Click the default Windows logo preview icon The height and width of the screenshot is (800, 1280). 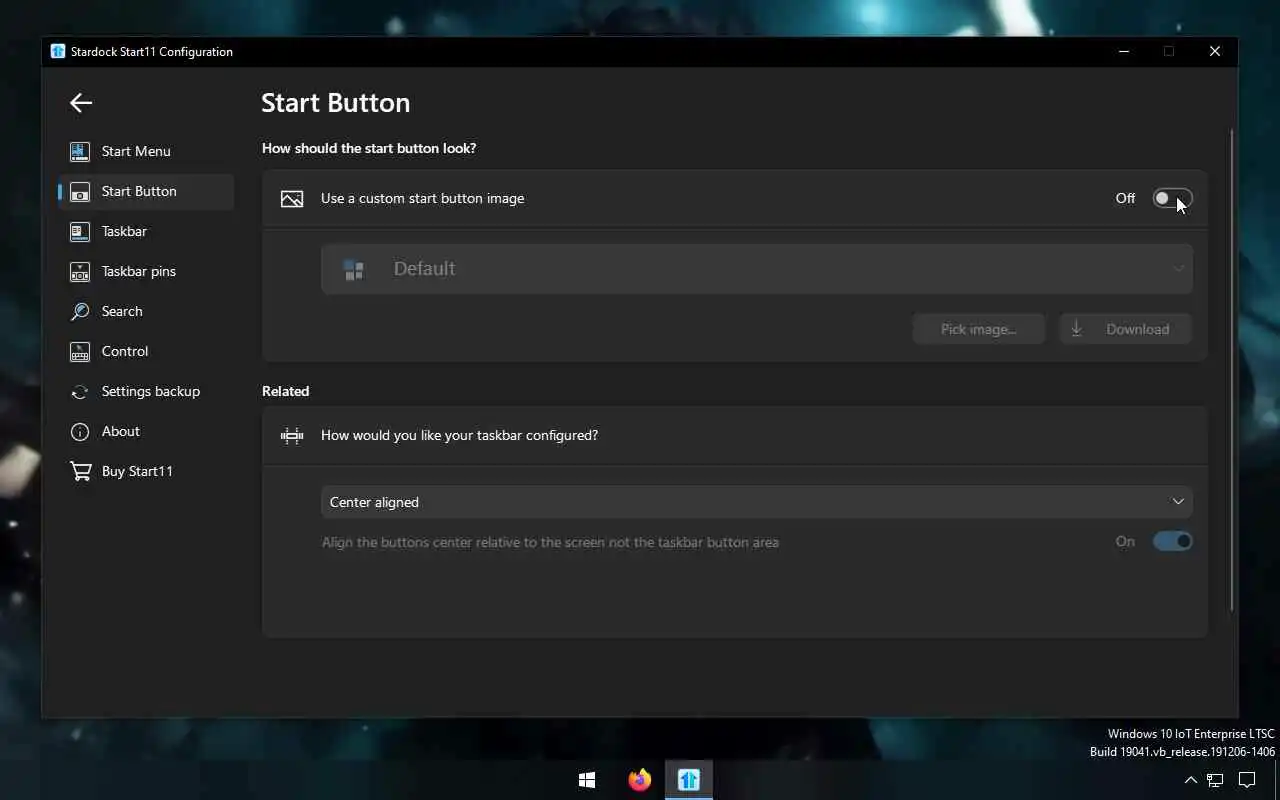point(353,269)
